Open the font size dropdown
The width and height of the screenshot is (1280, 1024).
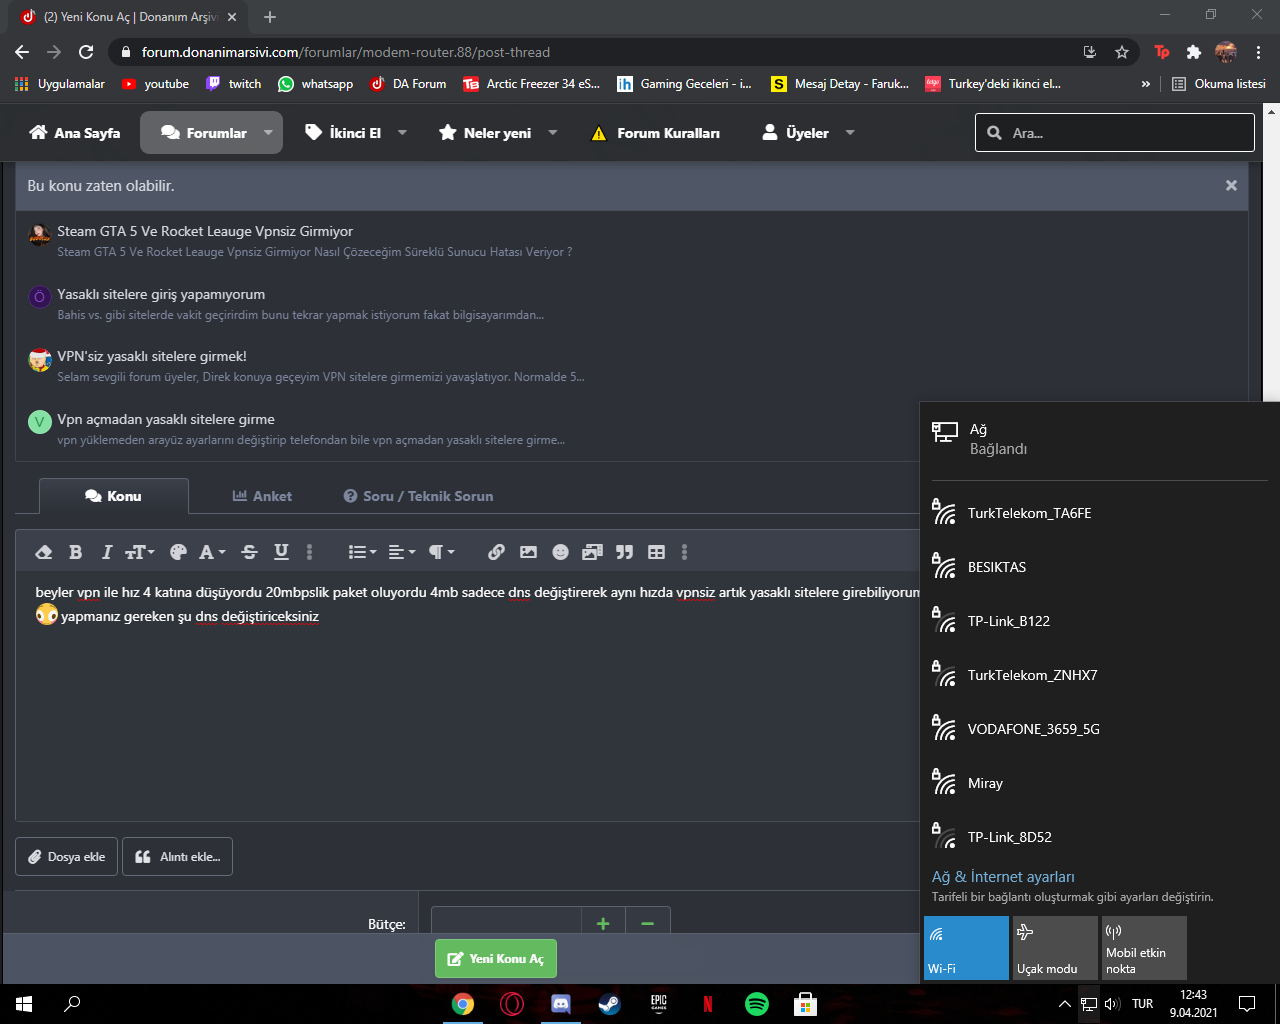coord(139,552)
